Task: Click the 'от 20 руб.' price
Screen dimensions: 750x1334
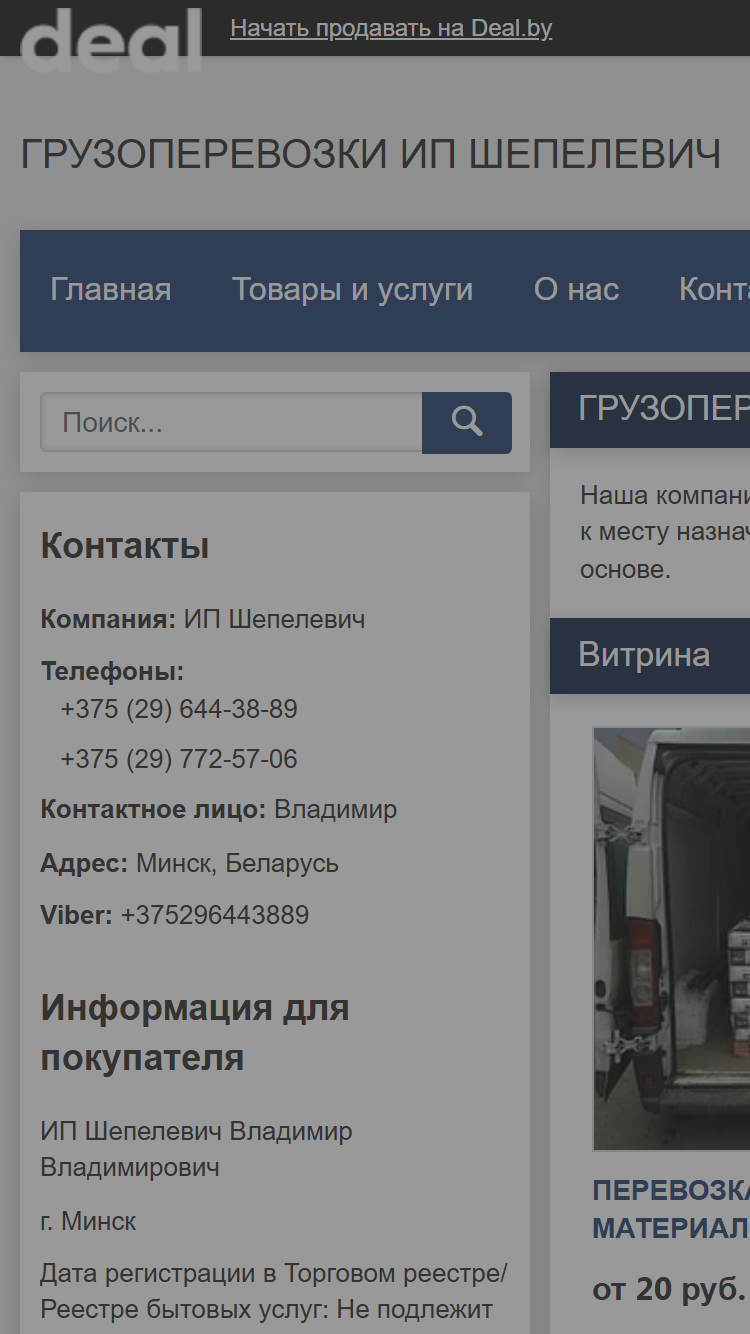Action: tap(669, 1289)
